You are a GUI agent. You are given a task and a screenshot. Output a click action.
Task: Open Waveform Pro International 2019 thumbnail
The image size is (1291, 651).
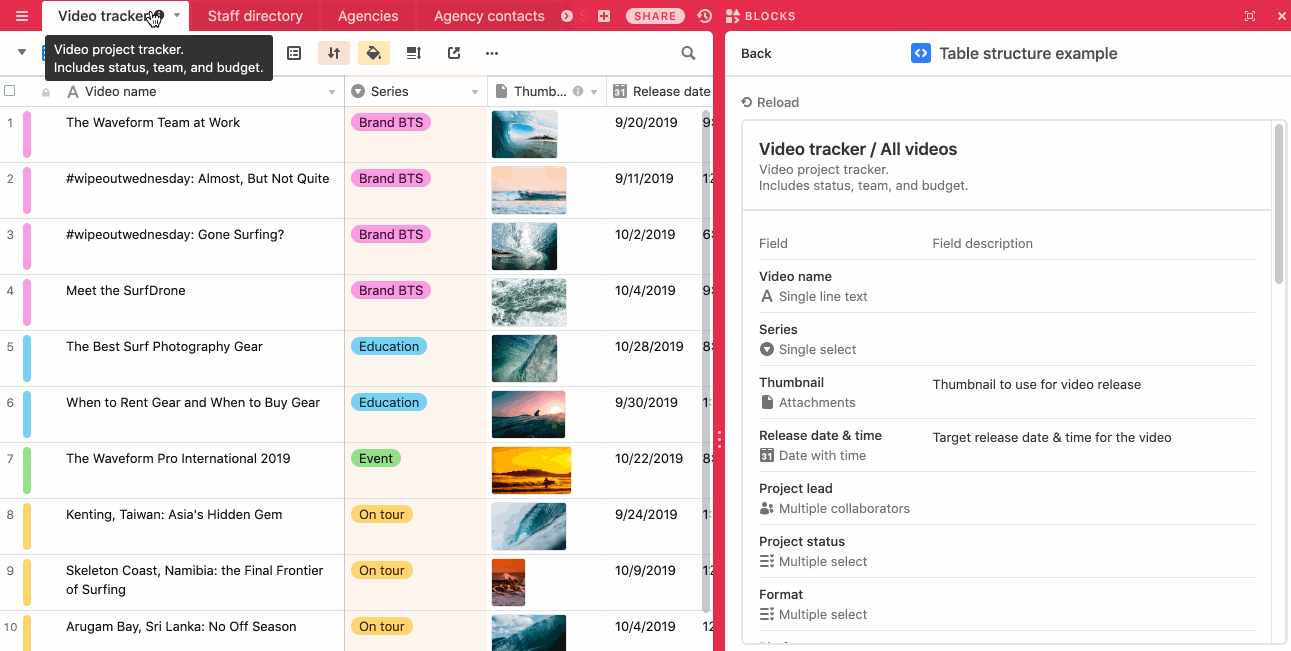point(531,470)
